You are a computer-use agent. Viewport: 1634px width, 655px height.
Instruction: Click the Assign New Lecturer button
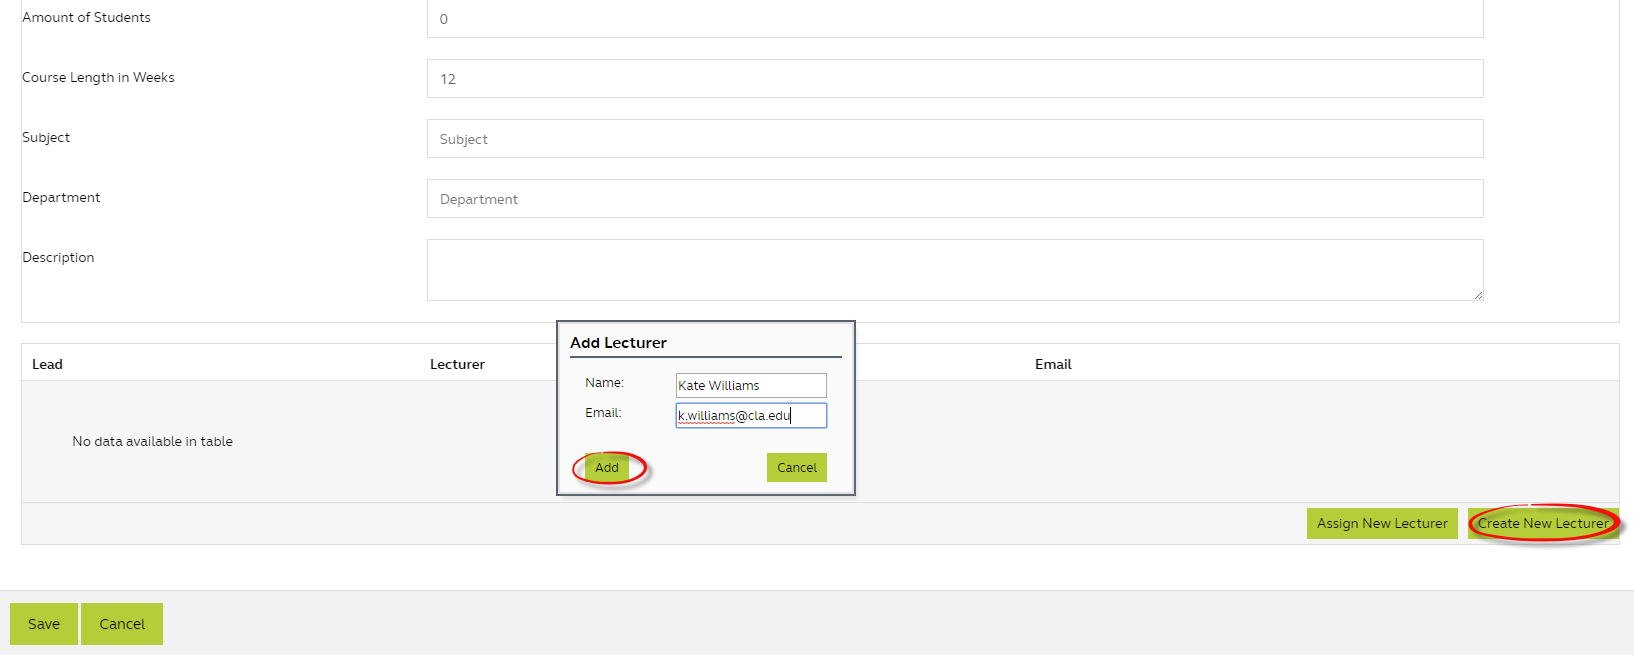tap(1381, 523)
